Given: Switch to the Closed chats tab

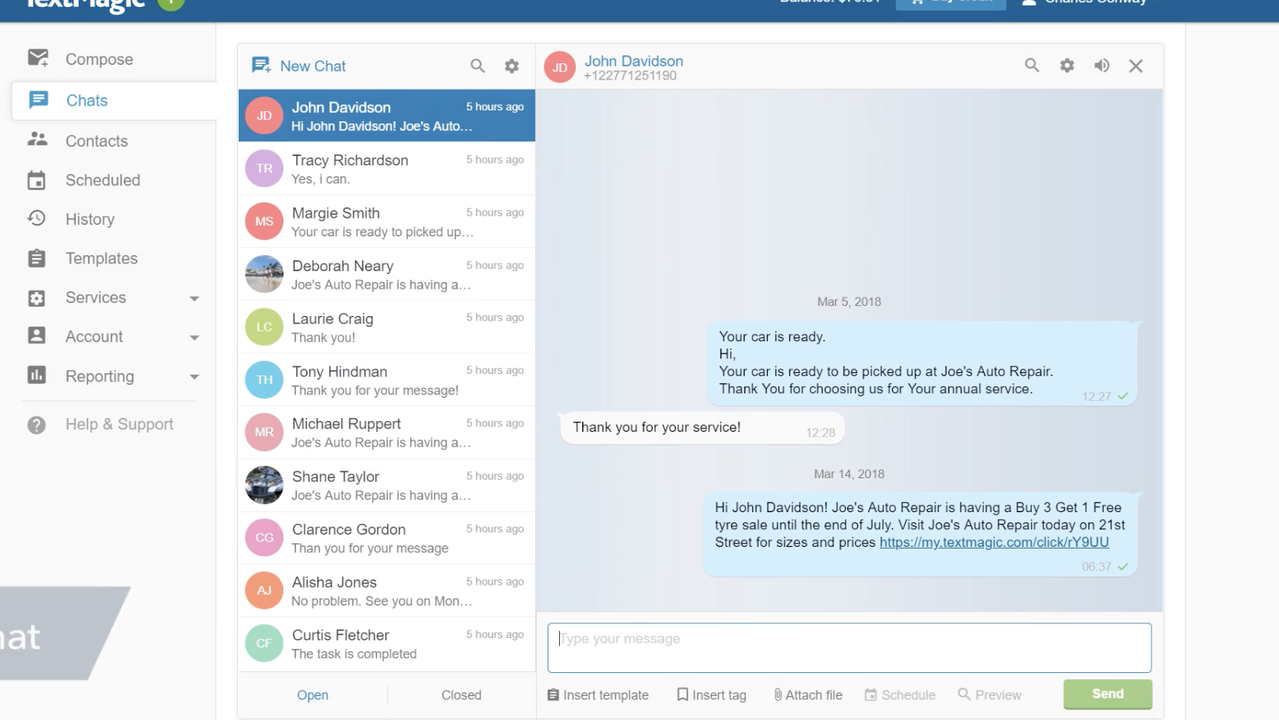Looking at the screenshot, I should tap(461, 694).
